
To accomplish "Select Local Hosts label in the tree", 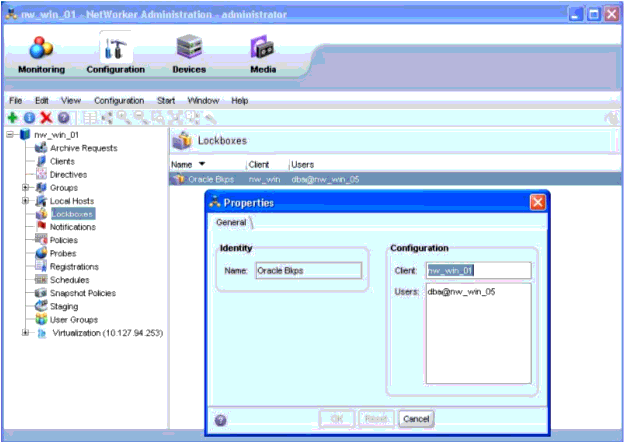I will pyautogui.click(x=72, y=201).
